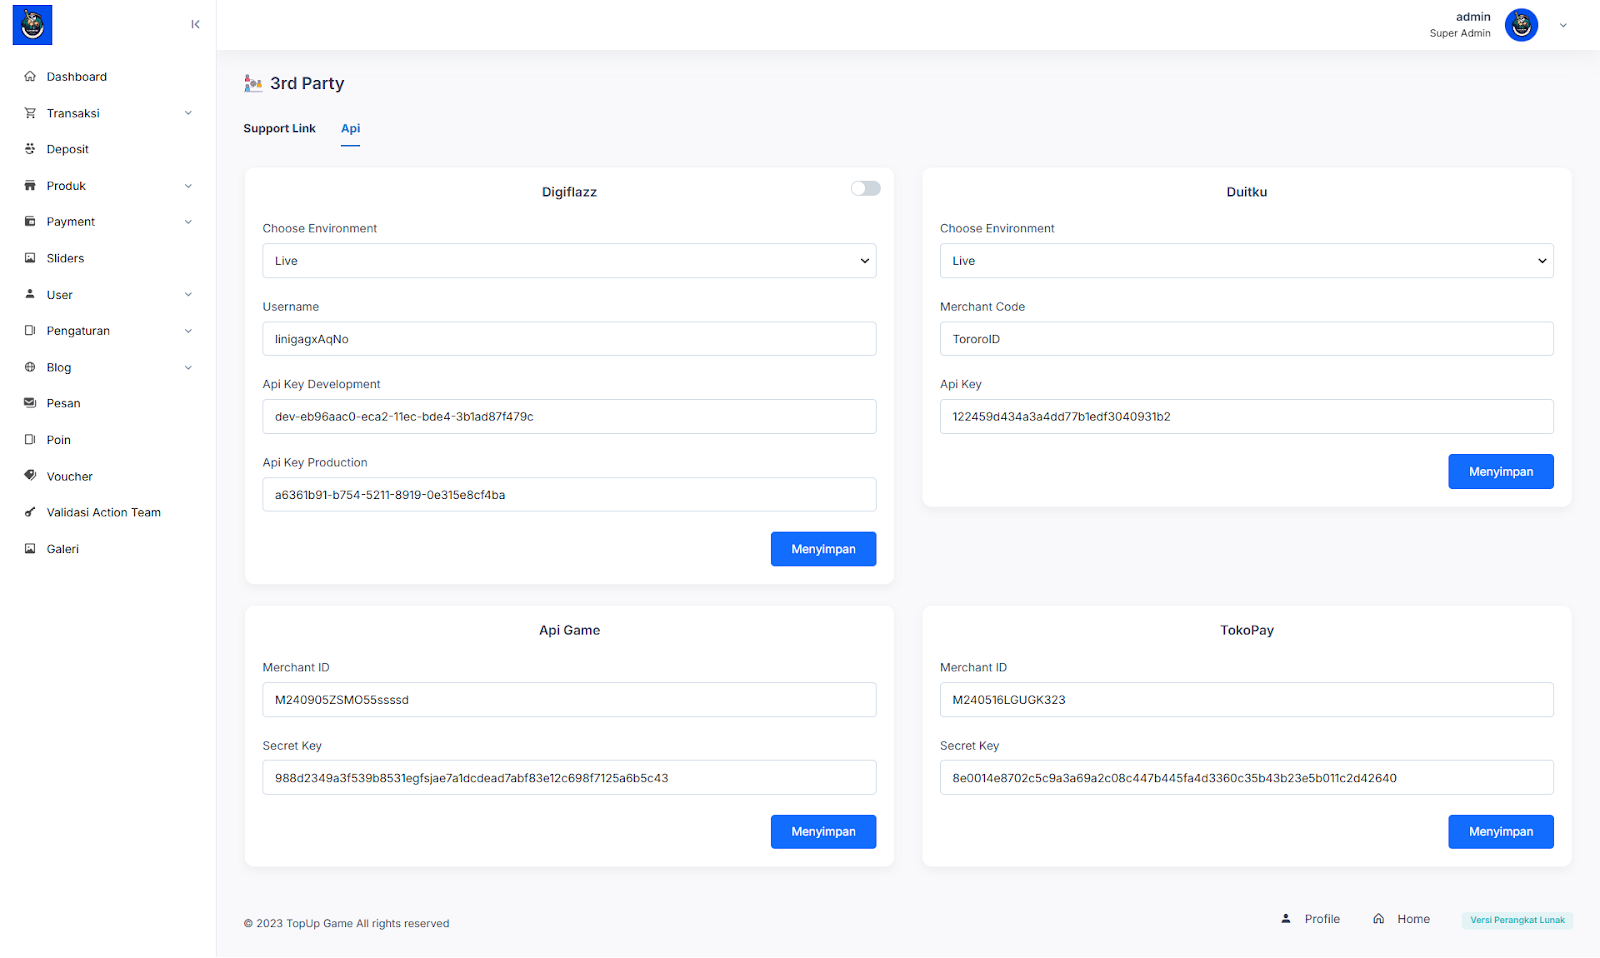Click the TokoPay Secret Key field
The image size is (1600, 958).
(1246, 778)
